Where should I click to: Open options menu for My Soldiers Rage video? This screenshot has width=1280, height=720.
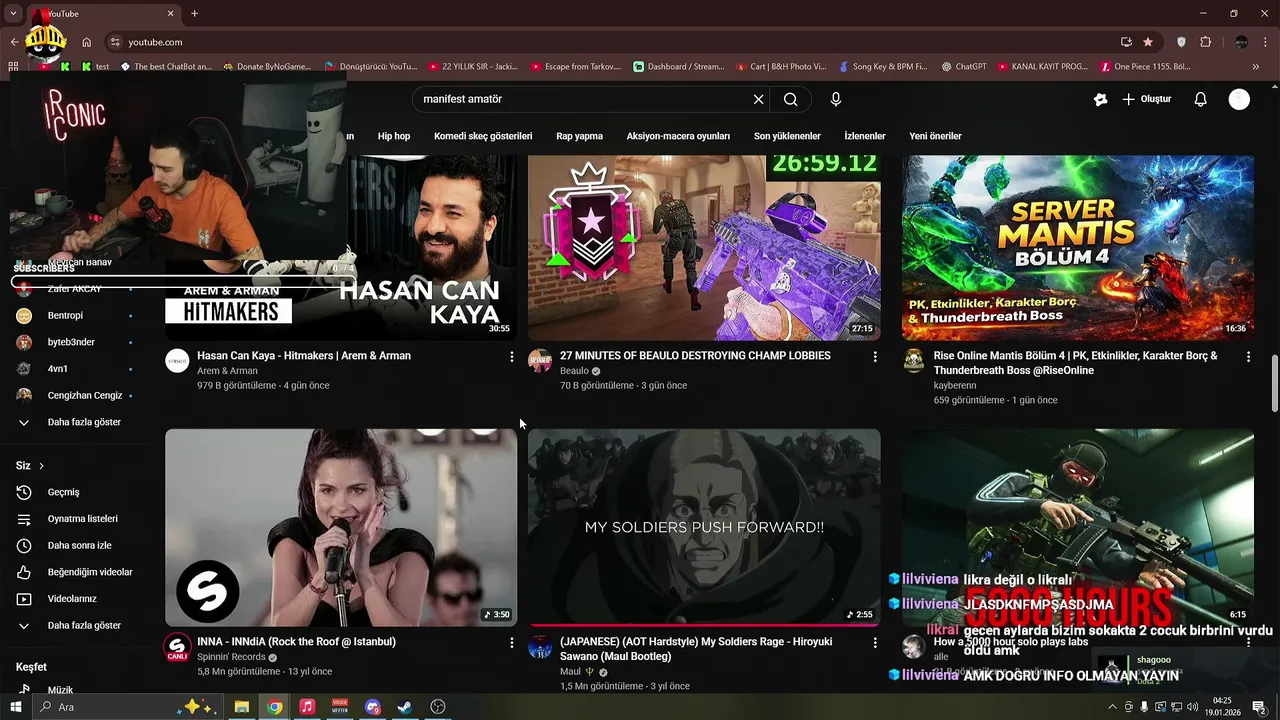tap(875, 643)
